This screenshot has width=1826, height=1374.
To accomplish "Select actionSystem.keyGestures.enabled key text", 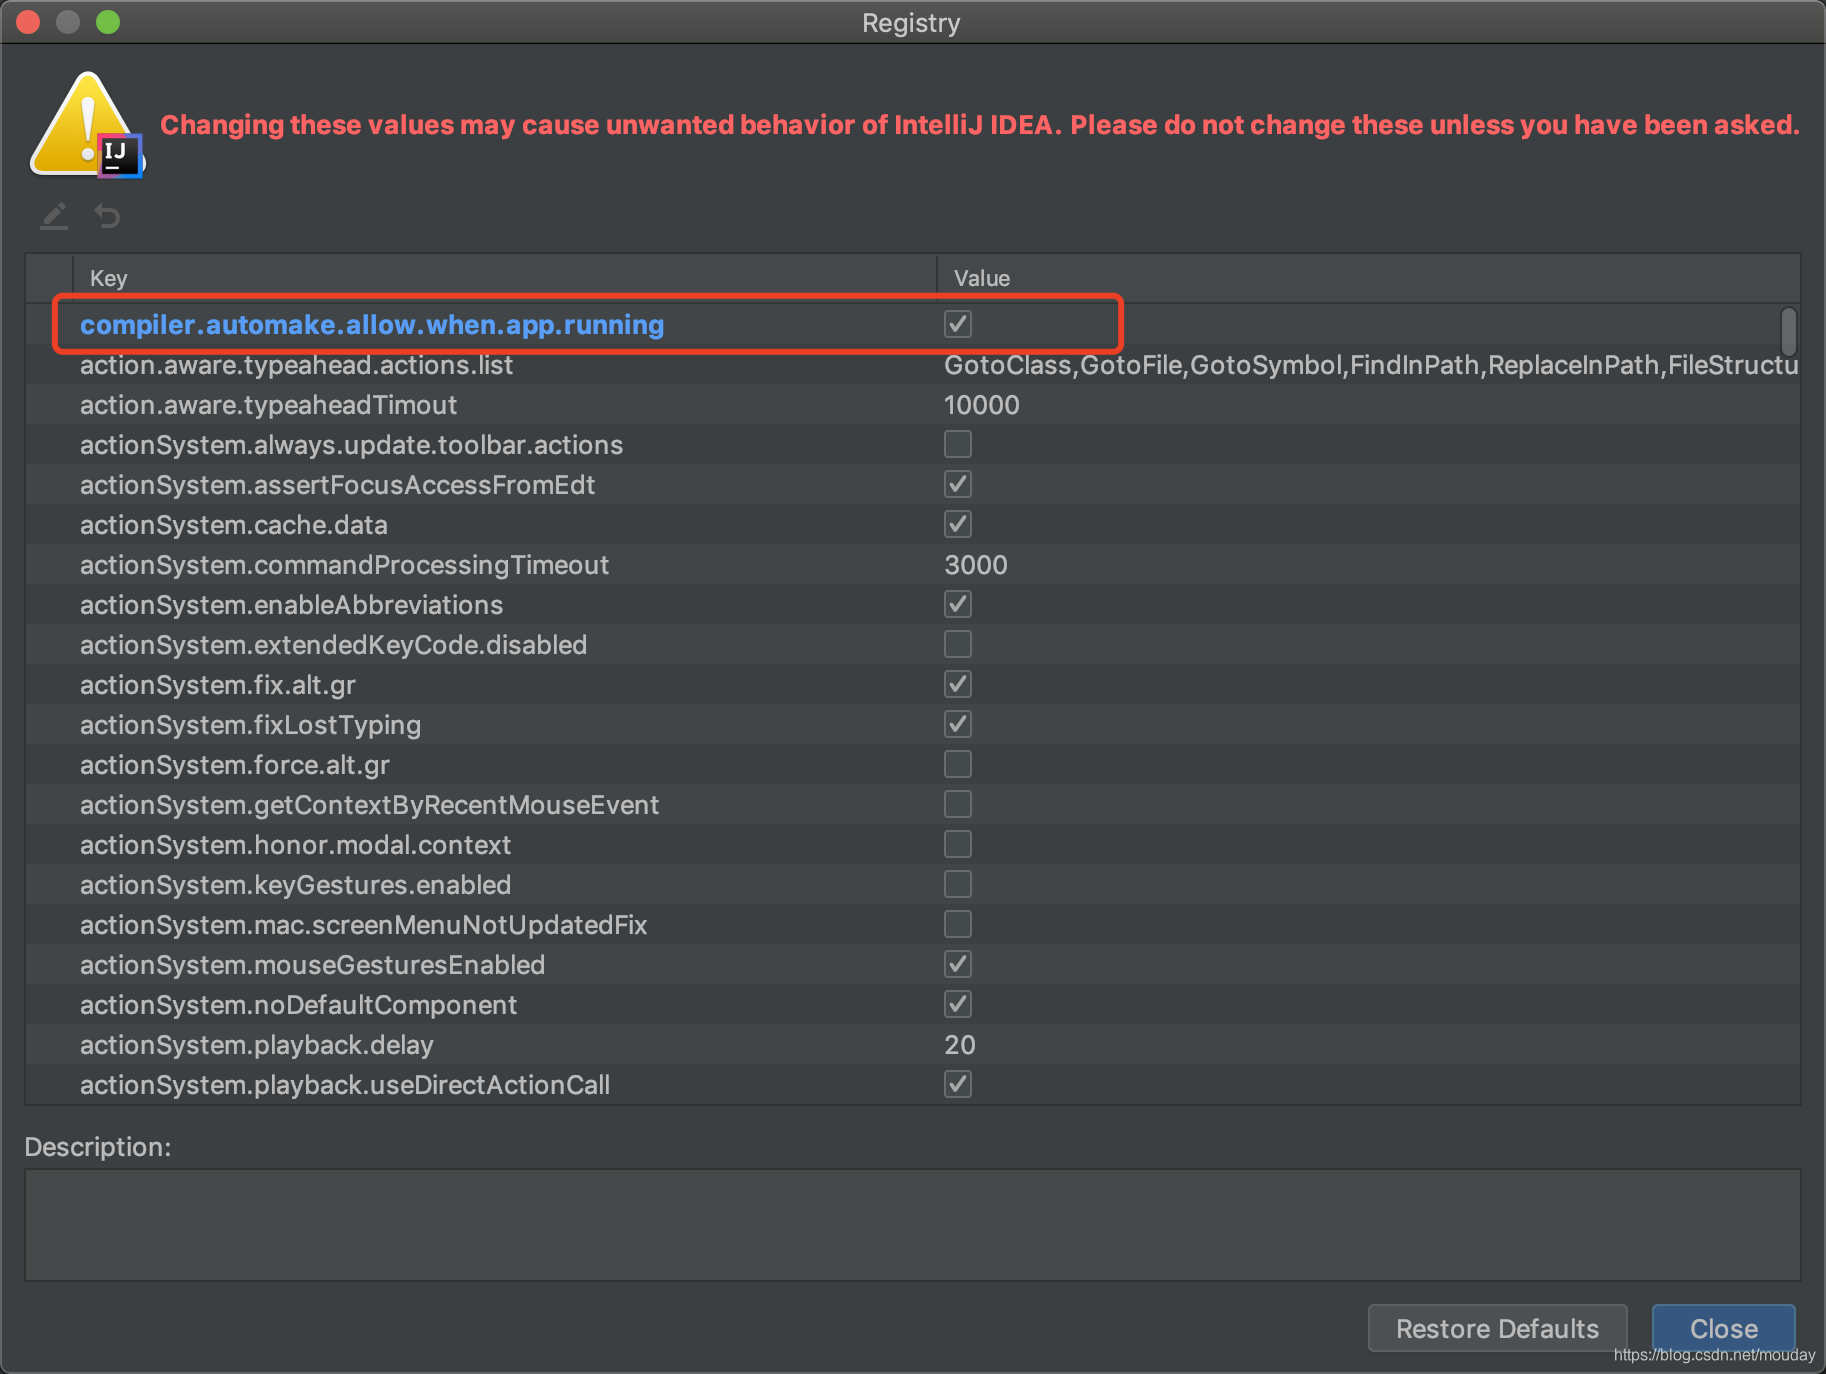I will tap(295, 885).
